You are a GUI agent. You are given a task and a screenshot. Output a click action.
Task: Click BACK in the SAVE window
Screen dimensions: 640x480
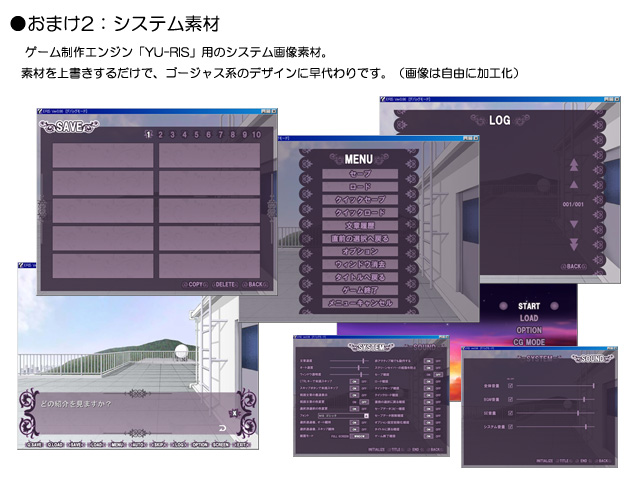click(256, 284)
